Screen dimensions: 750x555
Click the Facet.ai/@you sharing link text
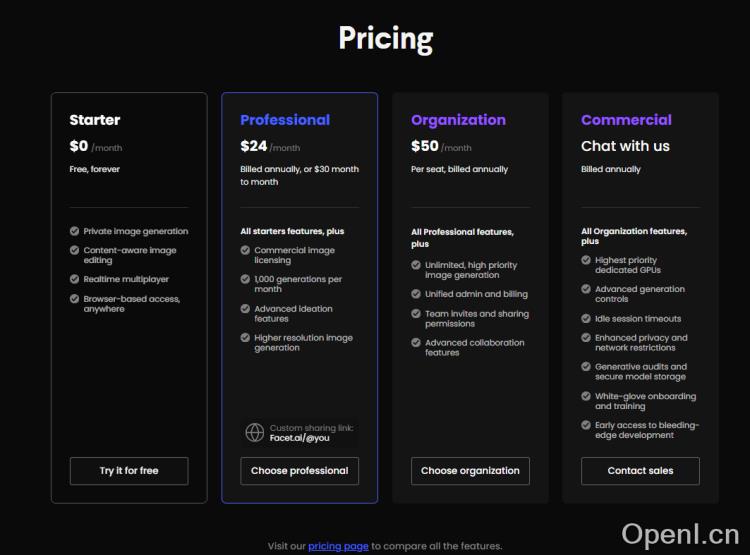299,438
